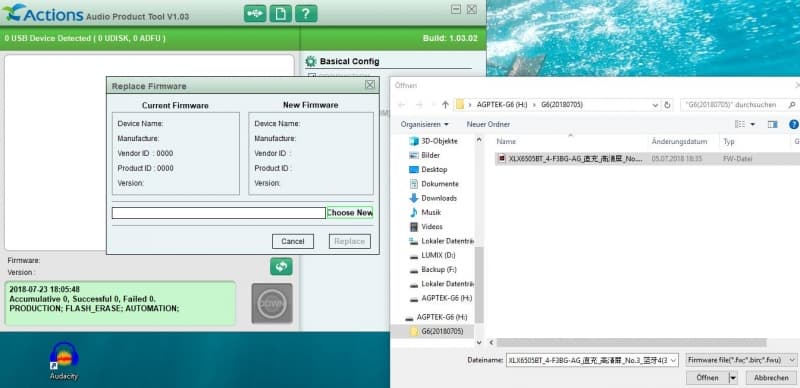Open the Audacity desktop shortcut
Viewport: 800px width, 388px height.
[64, 361]
